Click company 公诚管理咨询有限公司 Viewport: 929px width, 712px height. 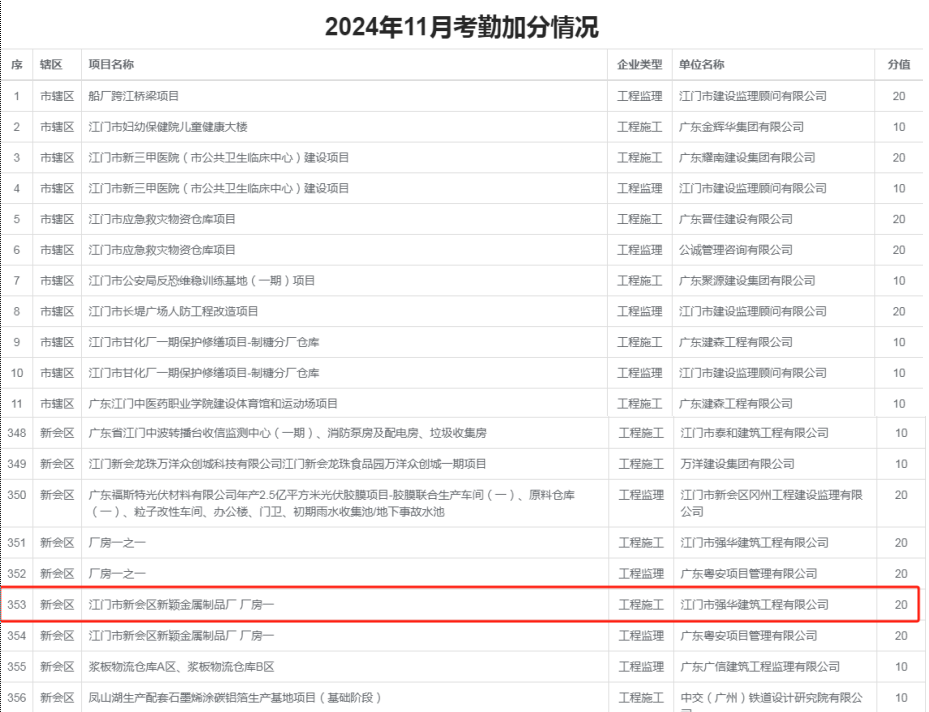pyautogui.click(x=736, y=250)
